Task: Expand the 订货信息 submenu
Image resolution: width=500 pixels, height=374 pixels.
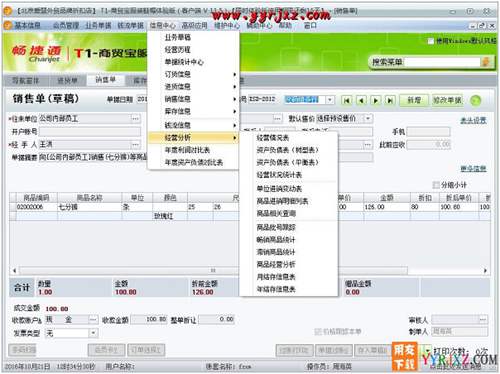Action: pos(194,74)
